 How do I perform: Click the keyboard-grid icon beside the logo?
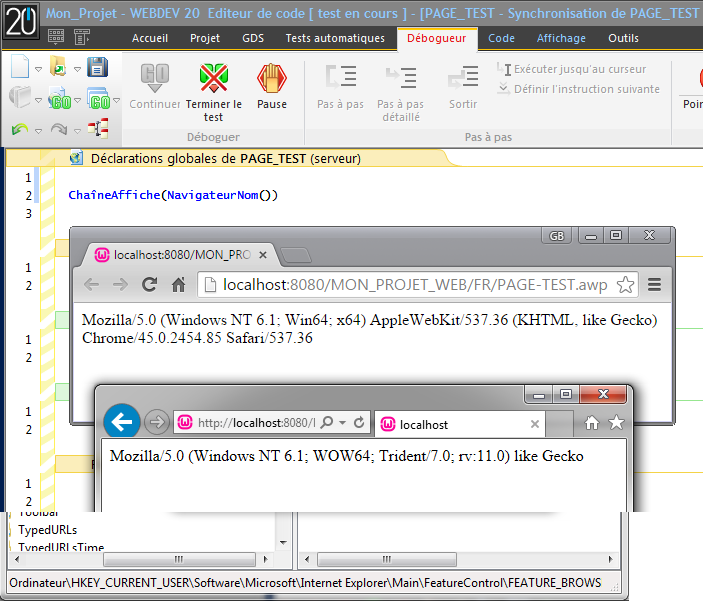click(x=56, y=37)
